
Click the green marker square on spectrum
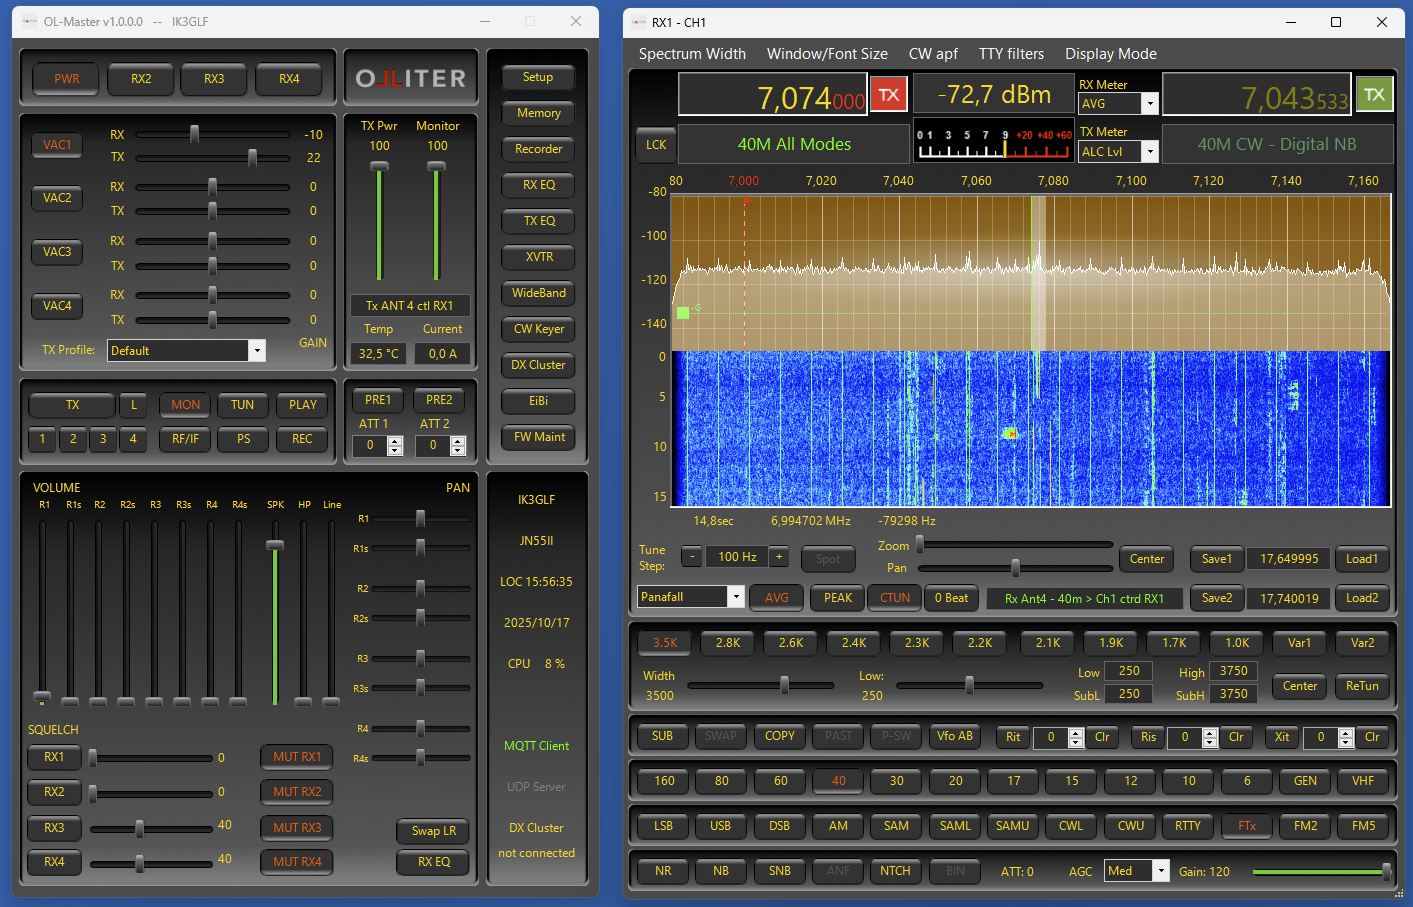683,313
